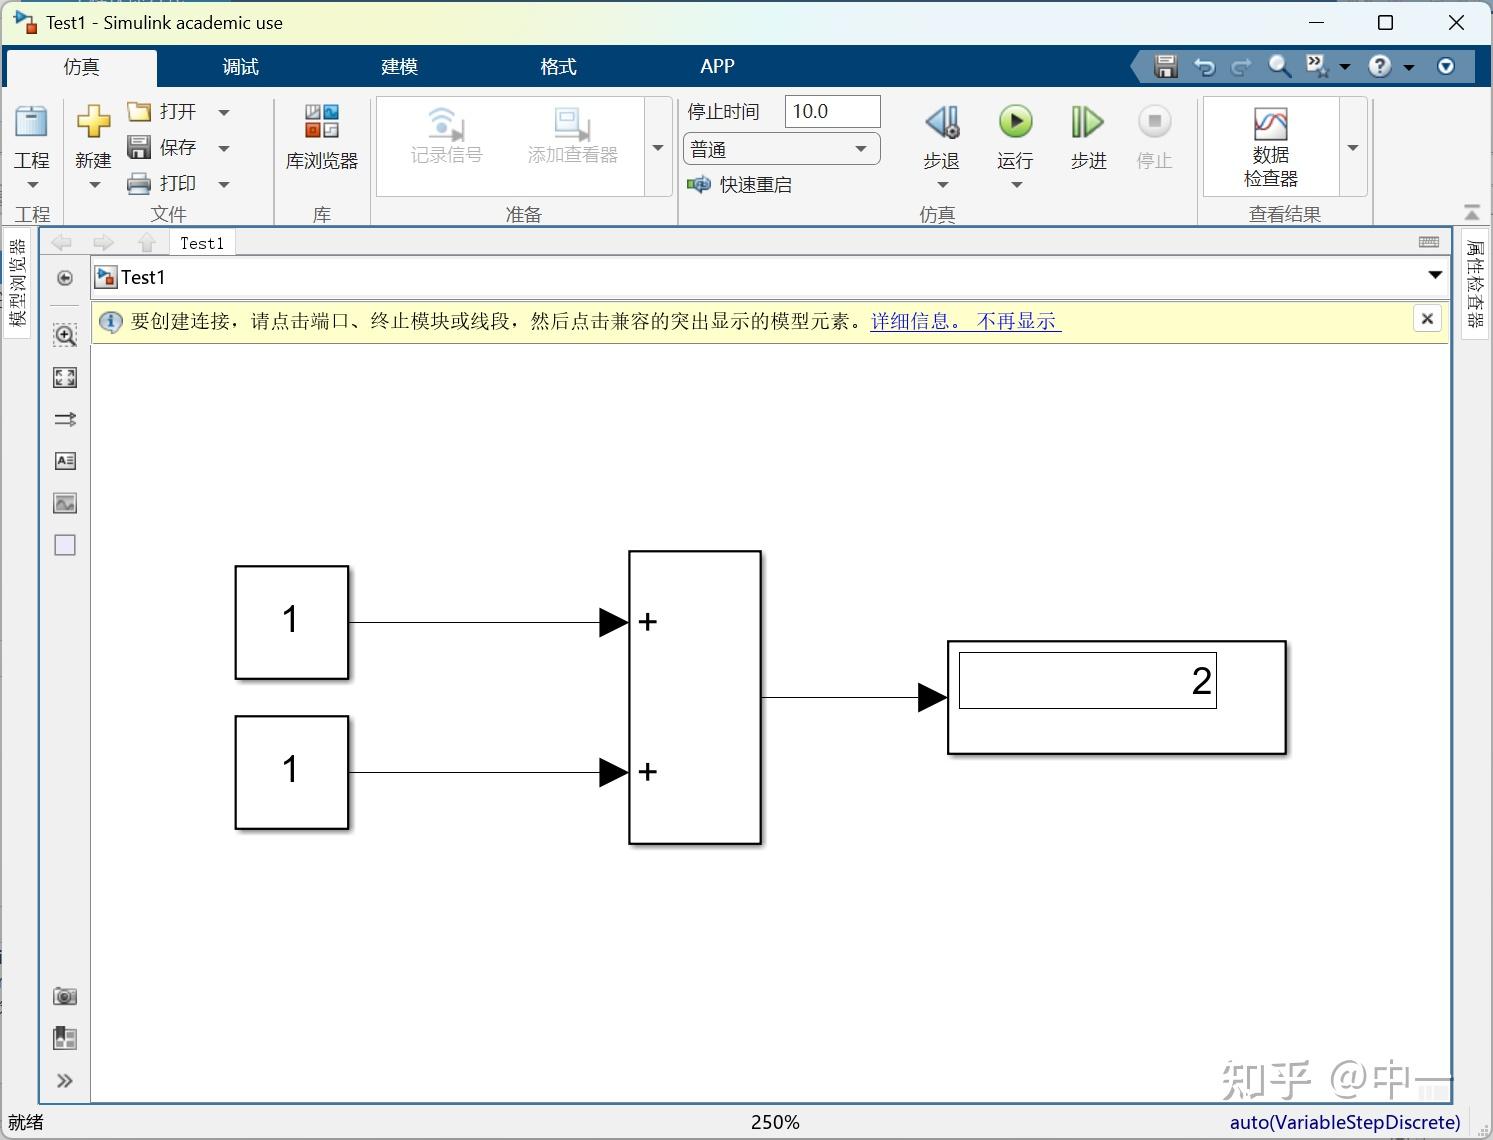This screenshot has width=1493, height=1140.
Task: Click the screenshot camera icon in palette
Action: pyautogui.click(x=65, y=996)
